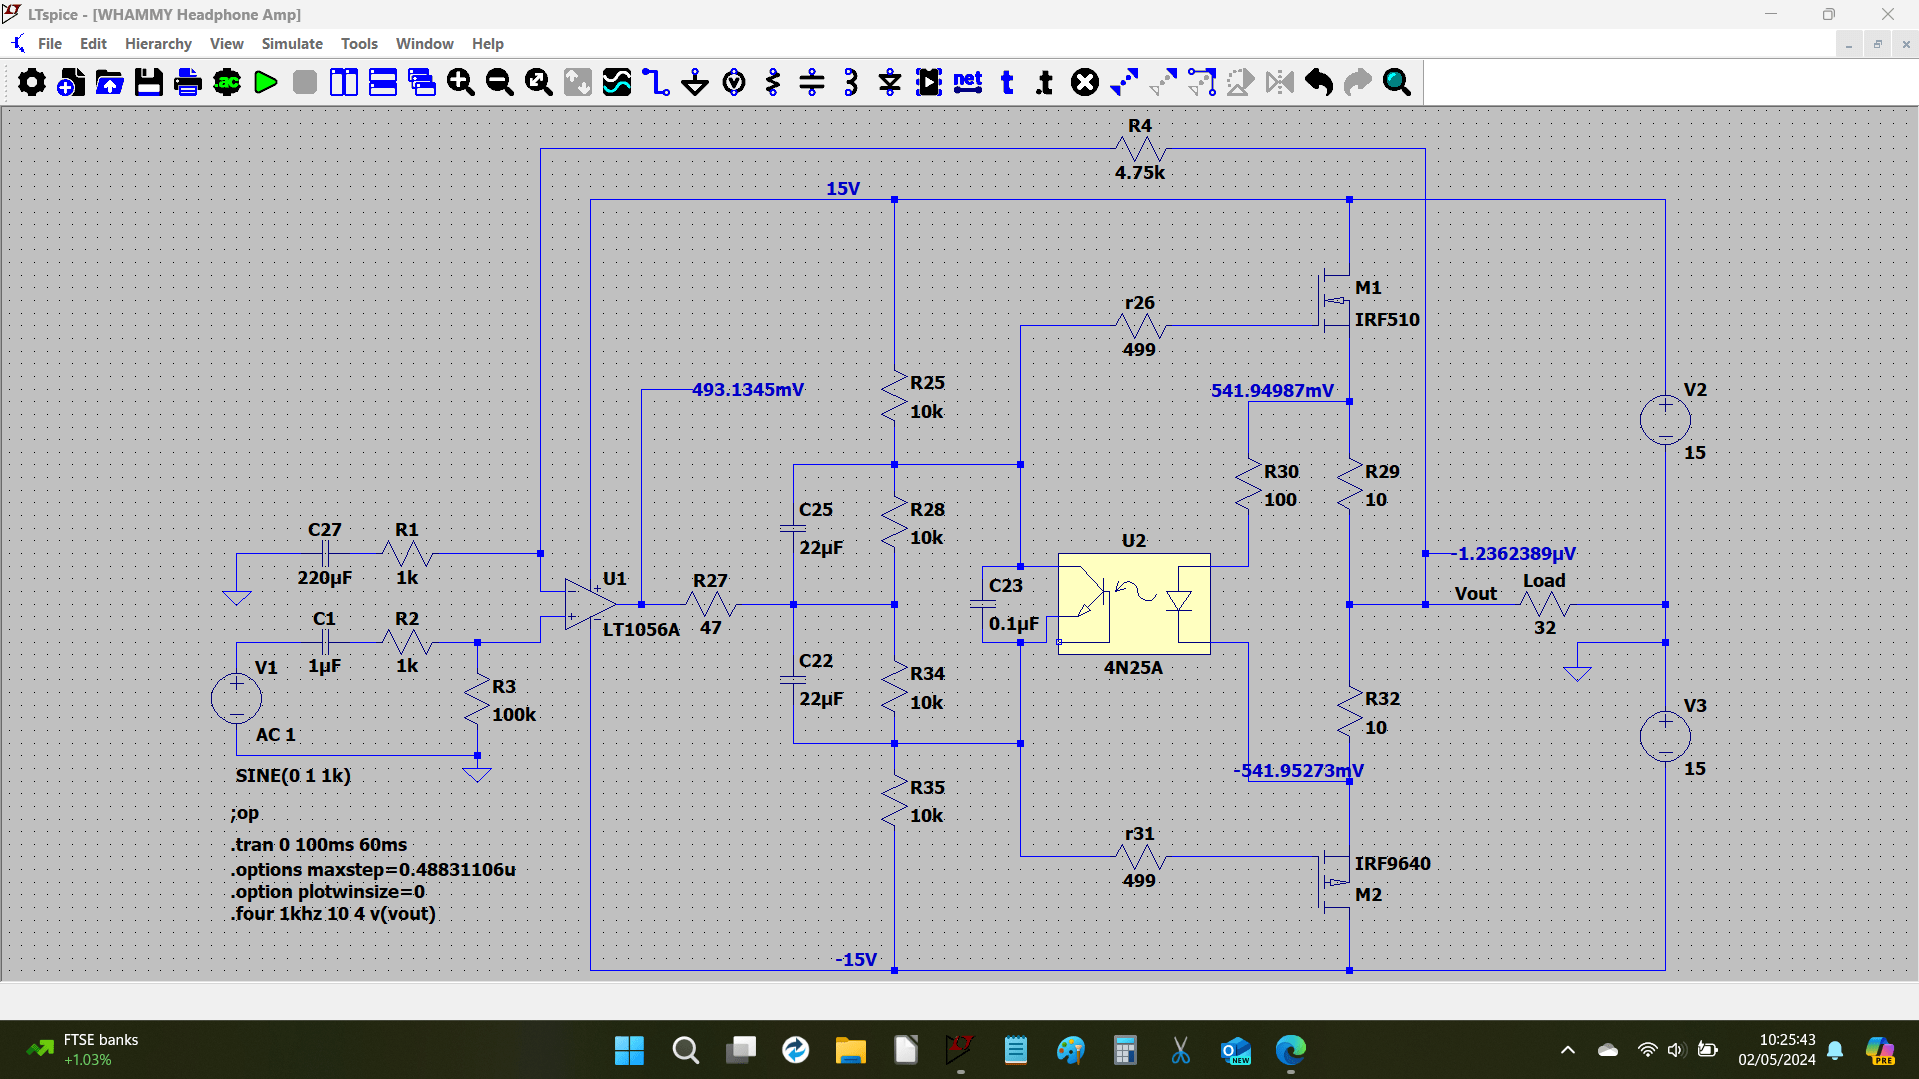This screenshot has height=1079, width=1919.
Task: Place an inductor component
Action: (x=851, y=82)
